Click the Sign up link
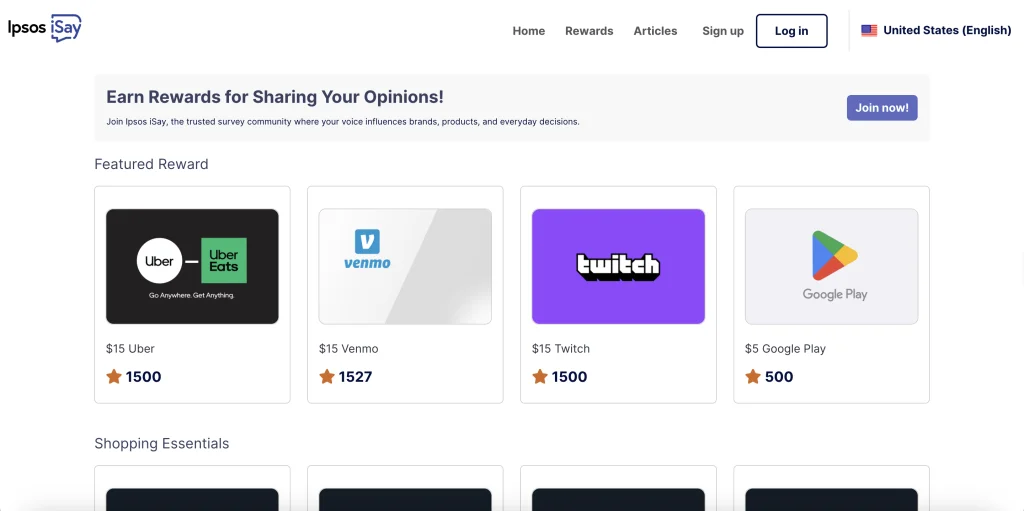 point(723,31)
